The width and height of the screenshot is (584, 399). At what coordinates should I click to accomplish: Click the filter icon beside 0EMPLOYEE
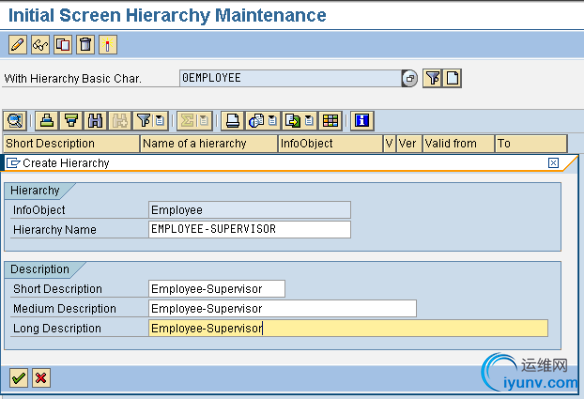[x=432, y=78]
